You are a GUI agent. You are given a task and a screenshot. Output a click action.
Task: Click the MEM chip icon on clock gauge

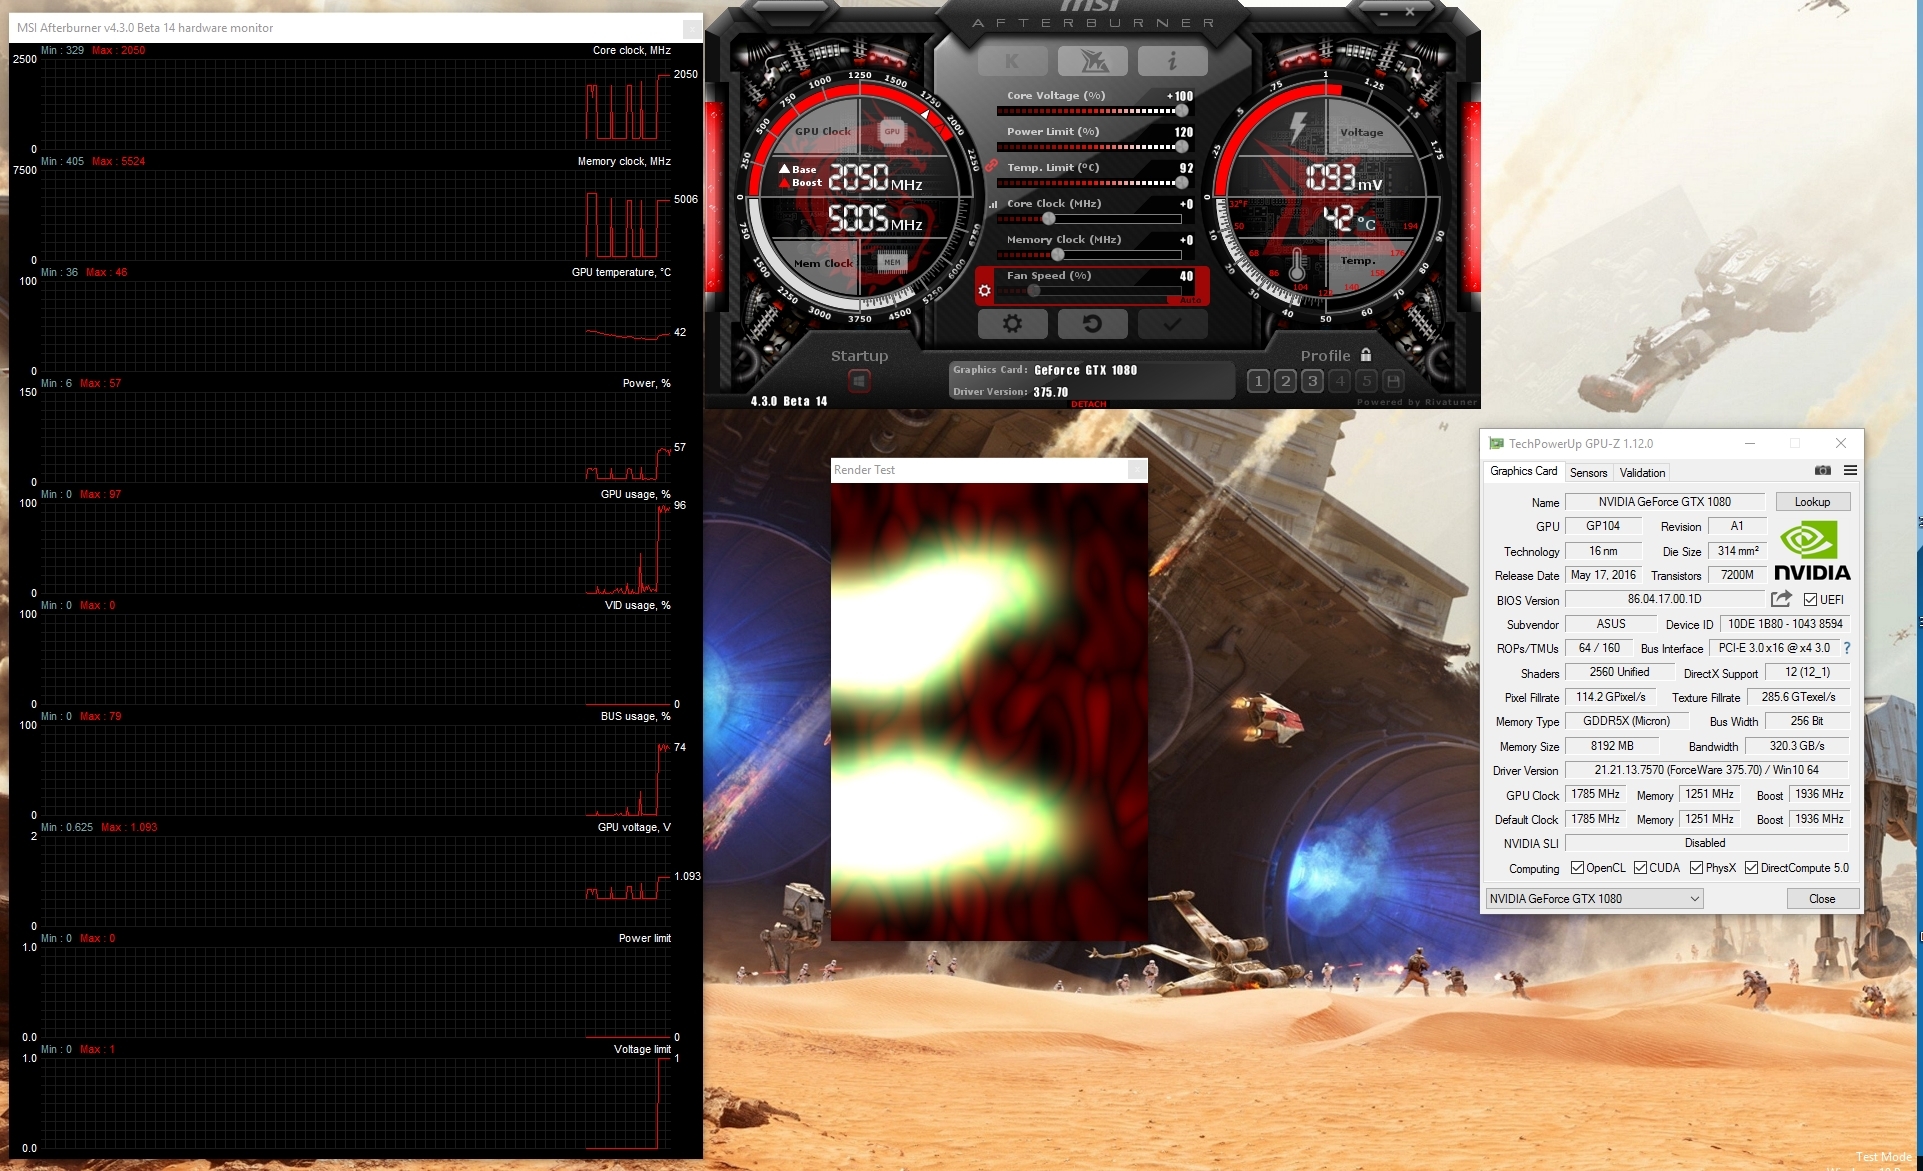pyautogui.click(x=892, y=262)
